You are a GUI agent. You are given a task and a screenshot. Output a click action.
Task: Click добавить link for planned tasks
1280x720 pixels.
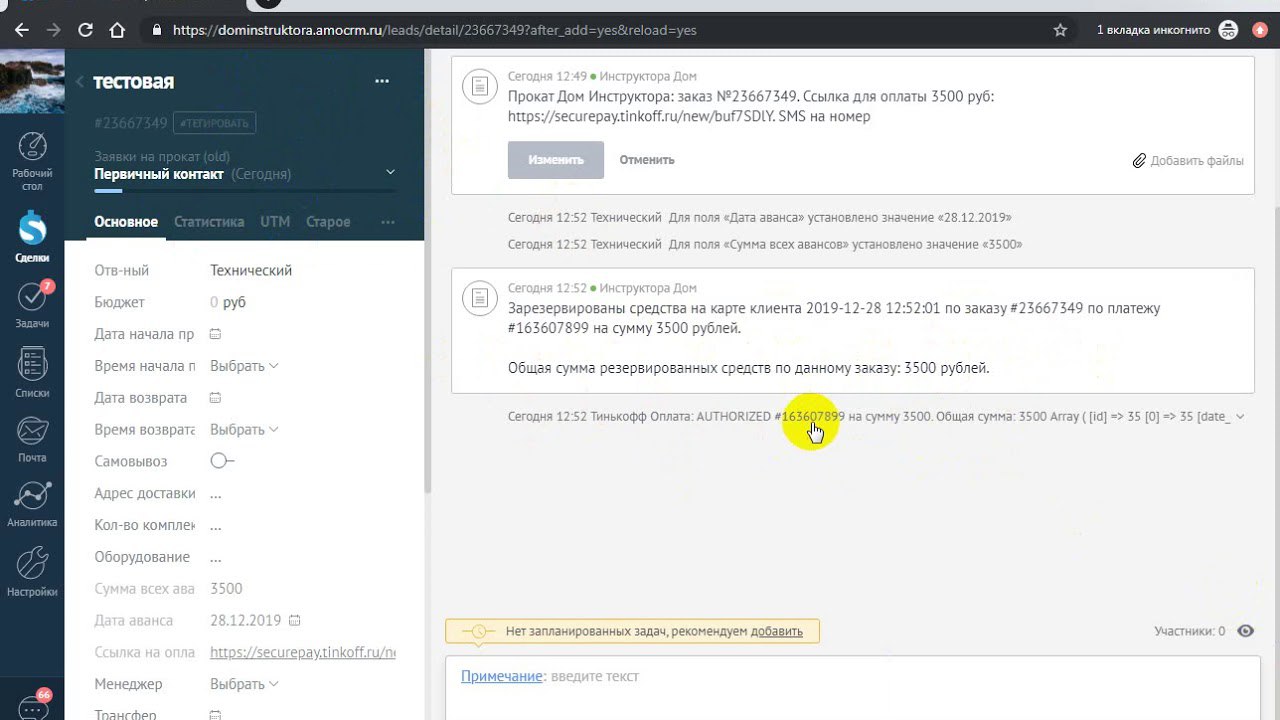[x=777, y=631]
